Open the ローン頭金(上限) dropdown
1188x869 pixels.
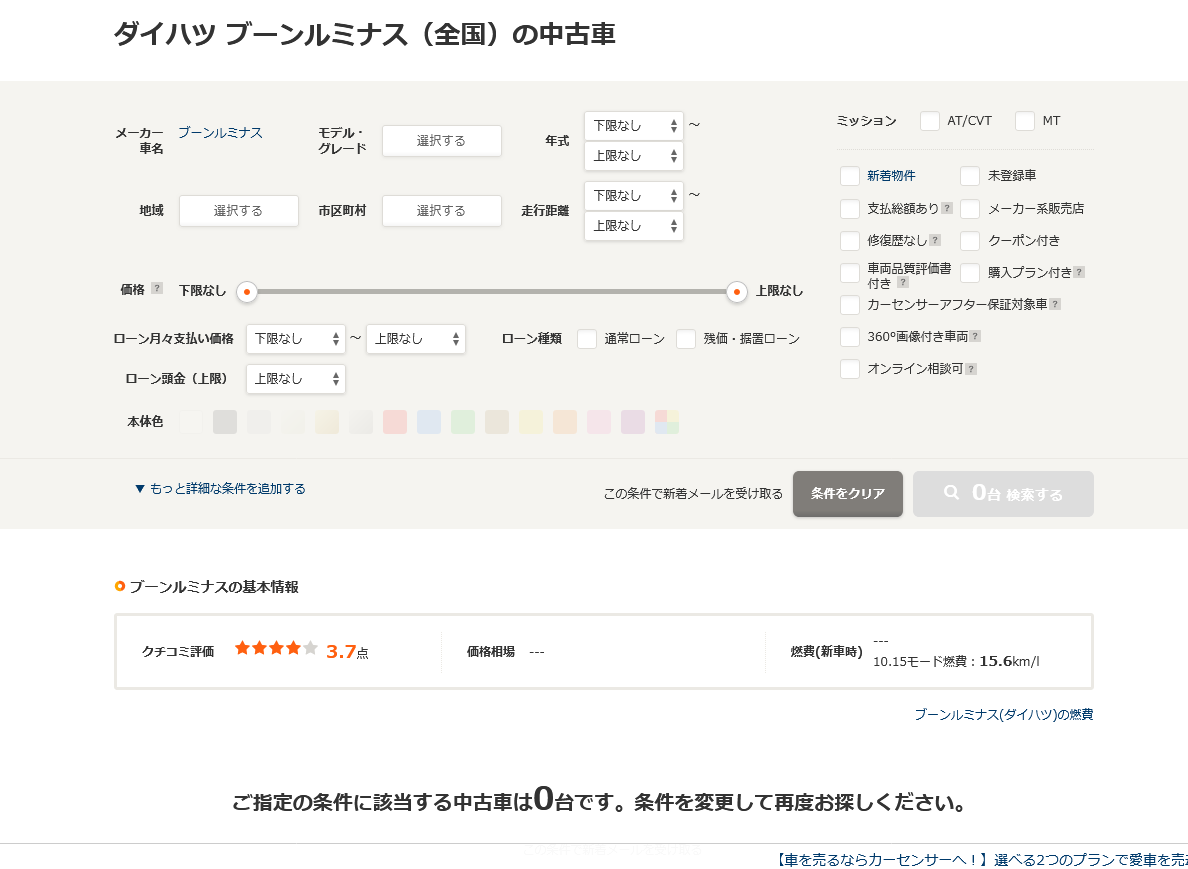coord(295,379)
